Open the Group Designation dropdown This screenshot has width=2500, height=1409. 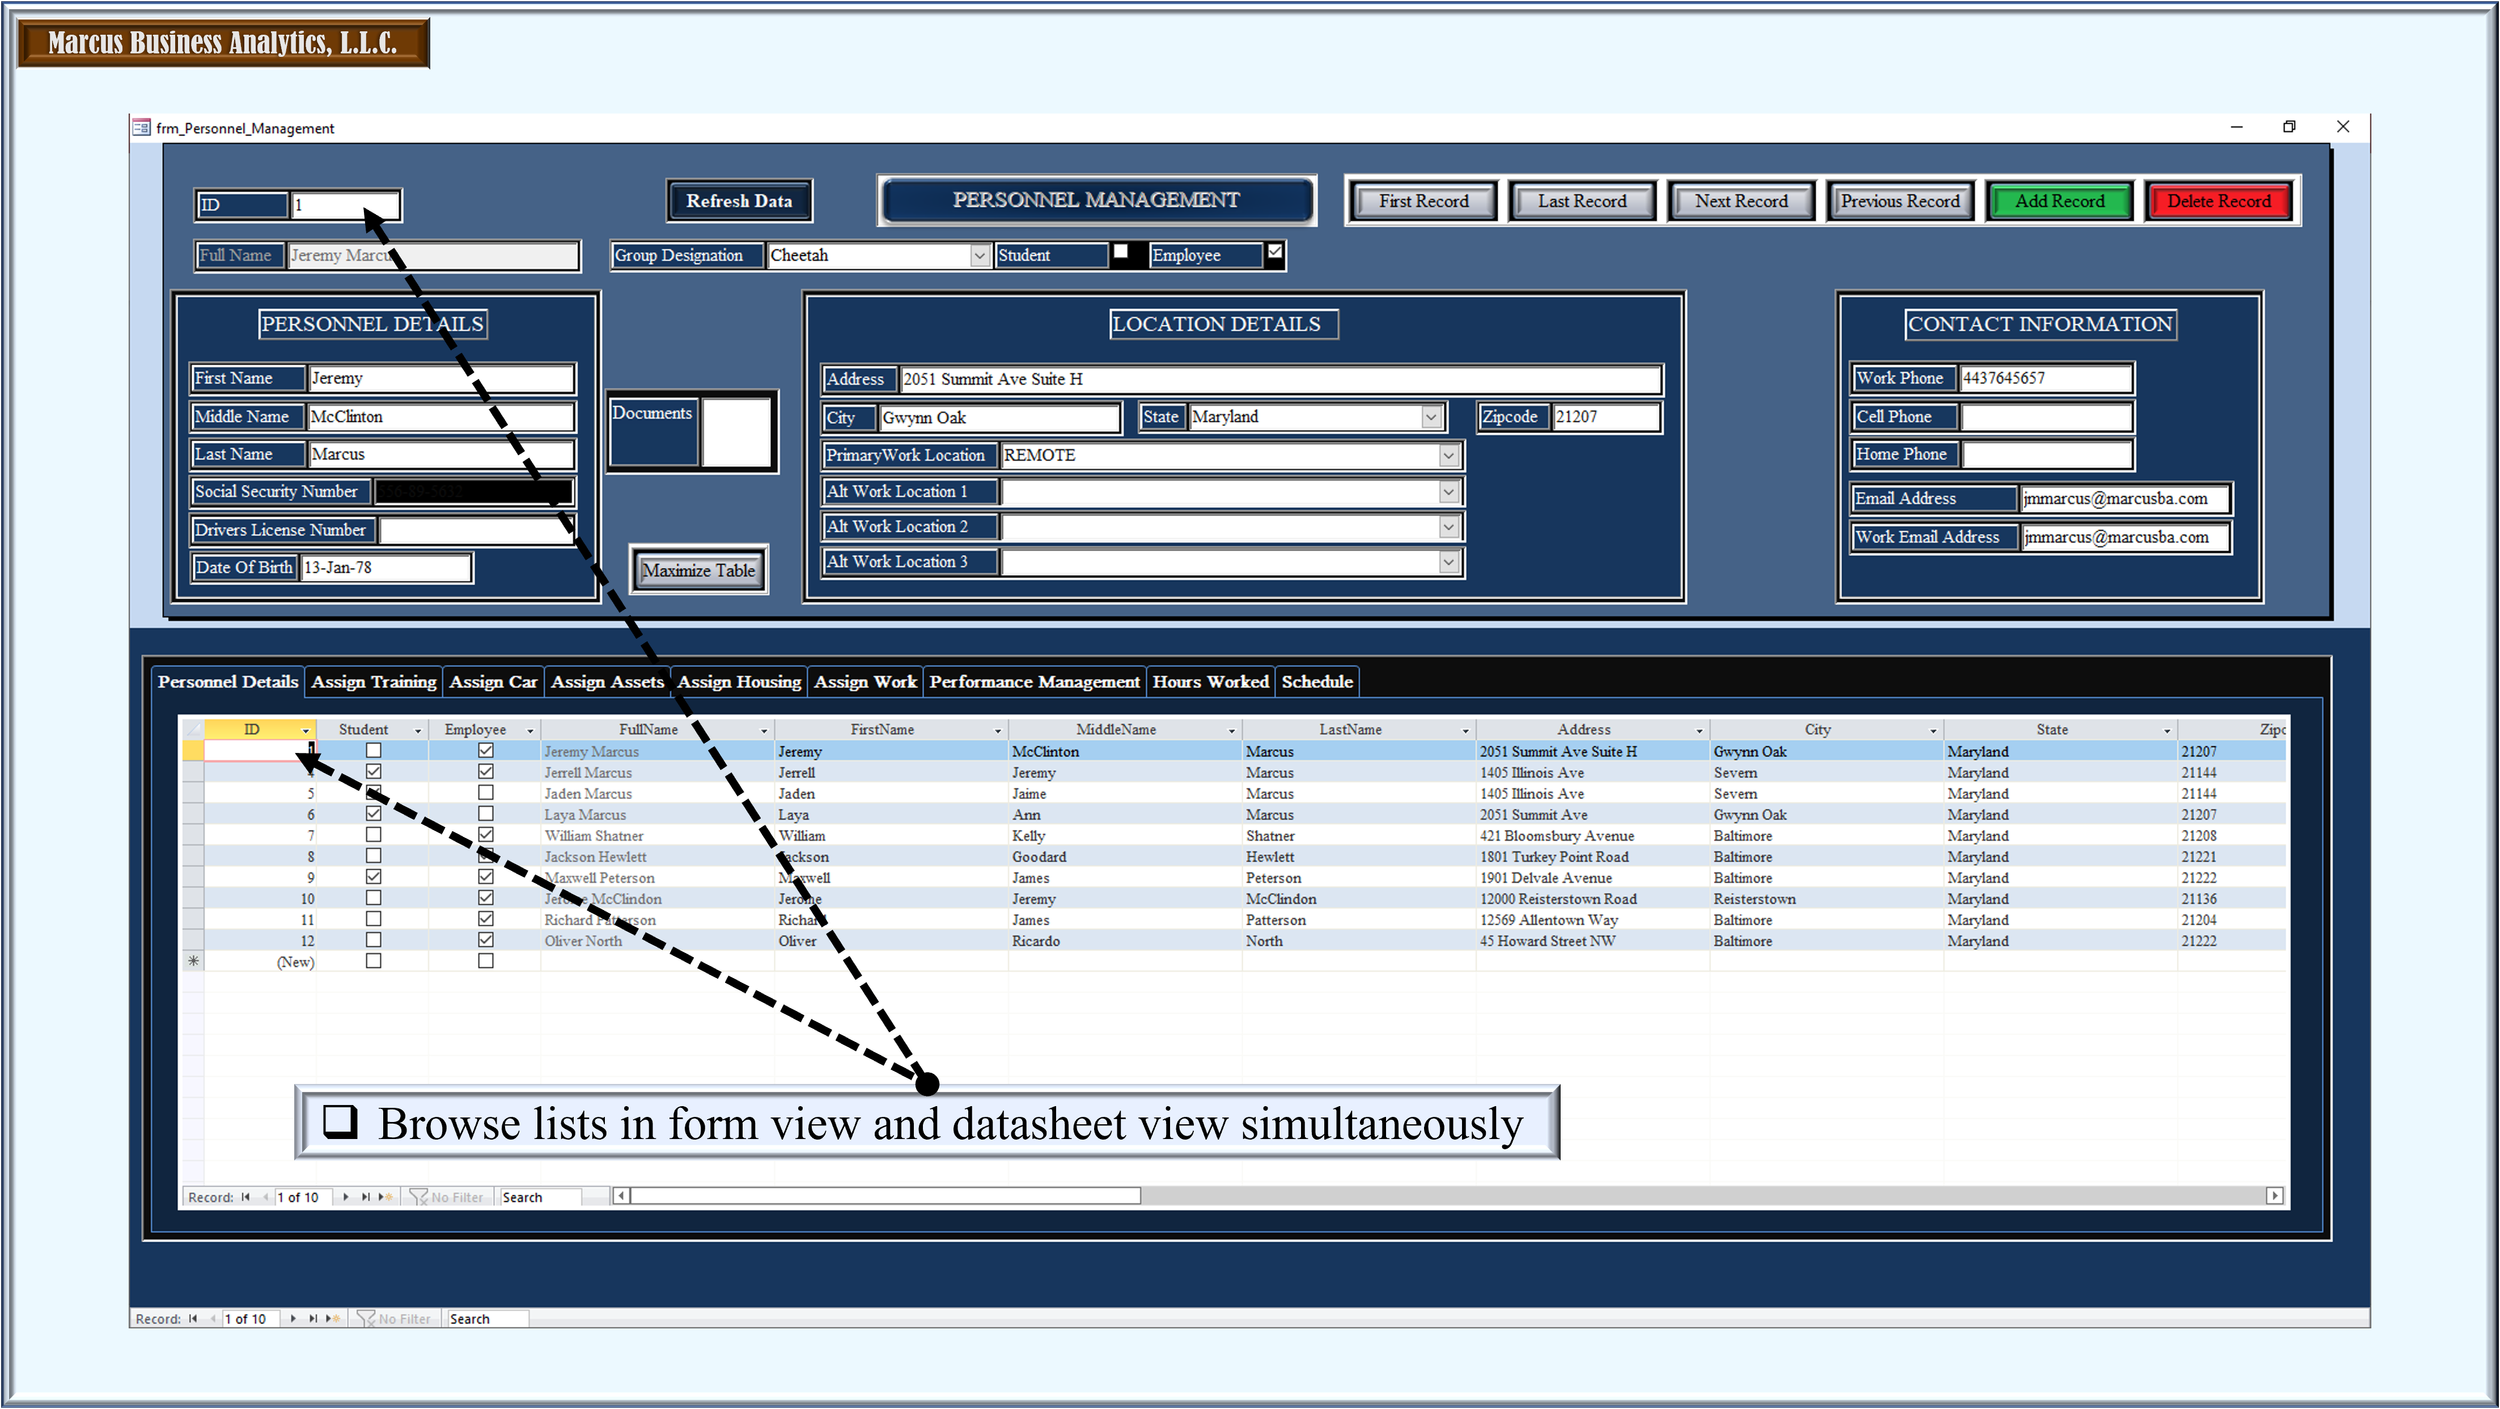979,256
